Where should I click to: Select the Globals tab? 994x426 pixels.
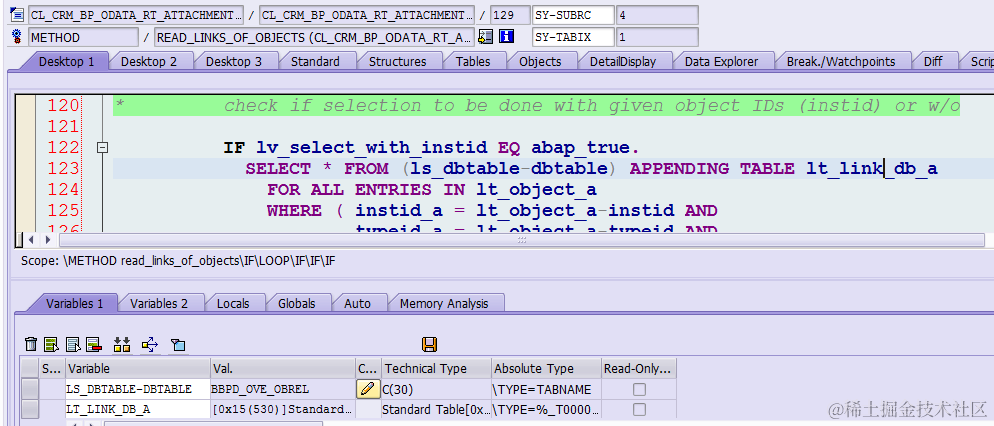pos(296,303)
